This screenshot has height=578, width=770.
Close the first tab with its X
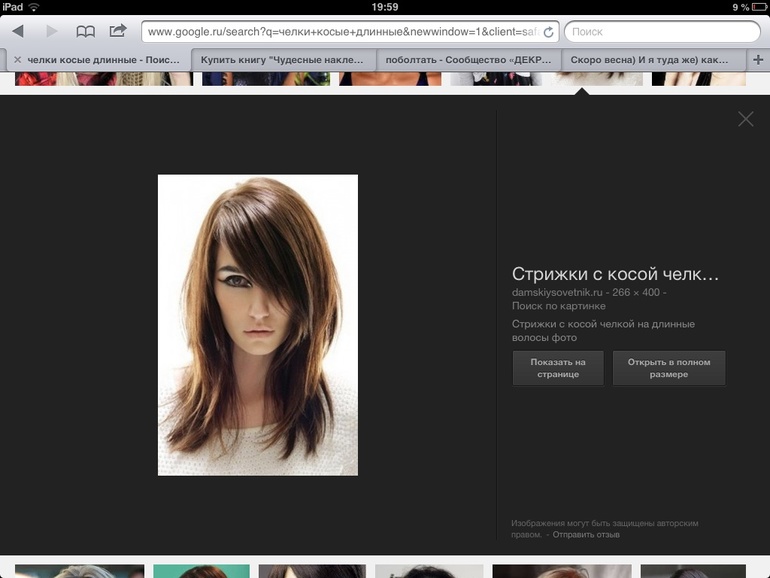click(x=17, y=60)
